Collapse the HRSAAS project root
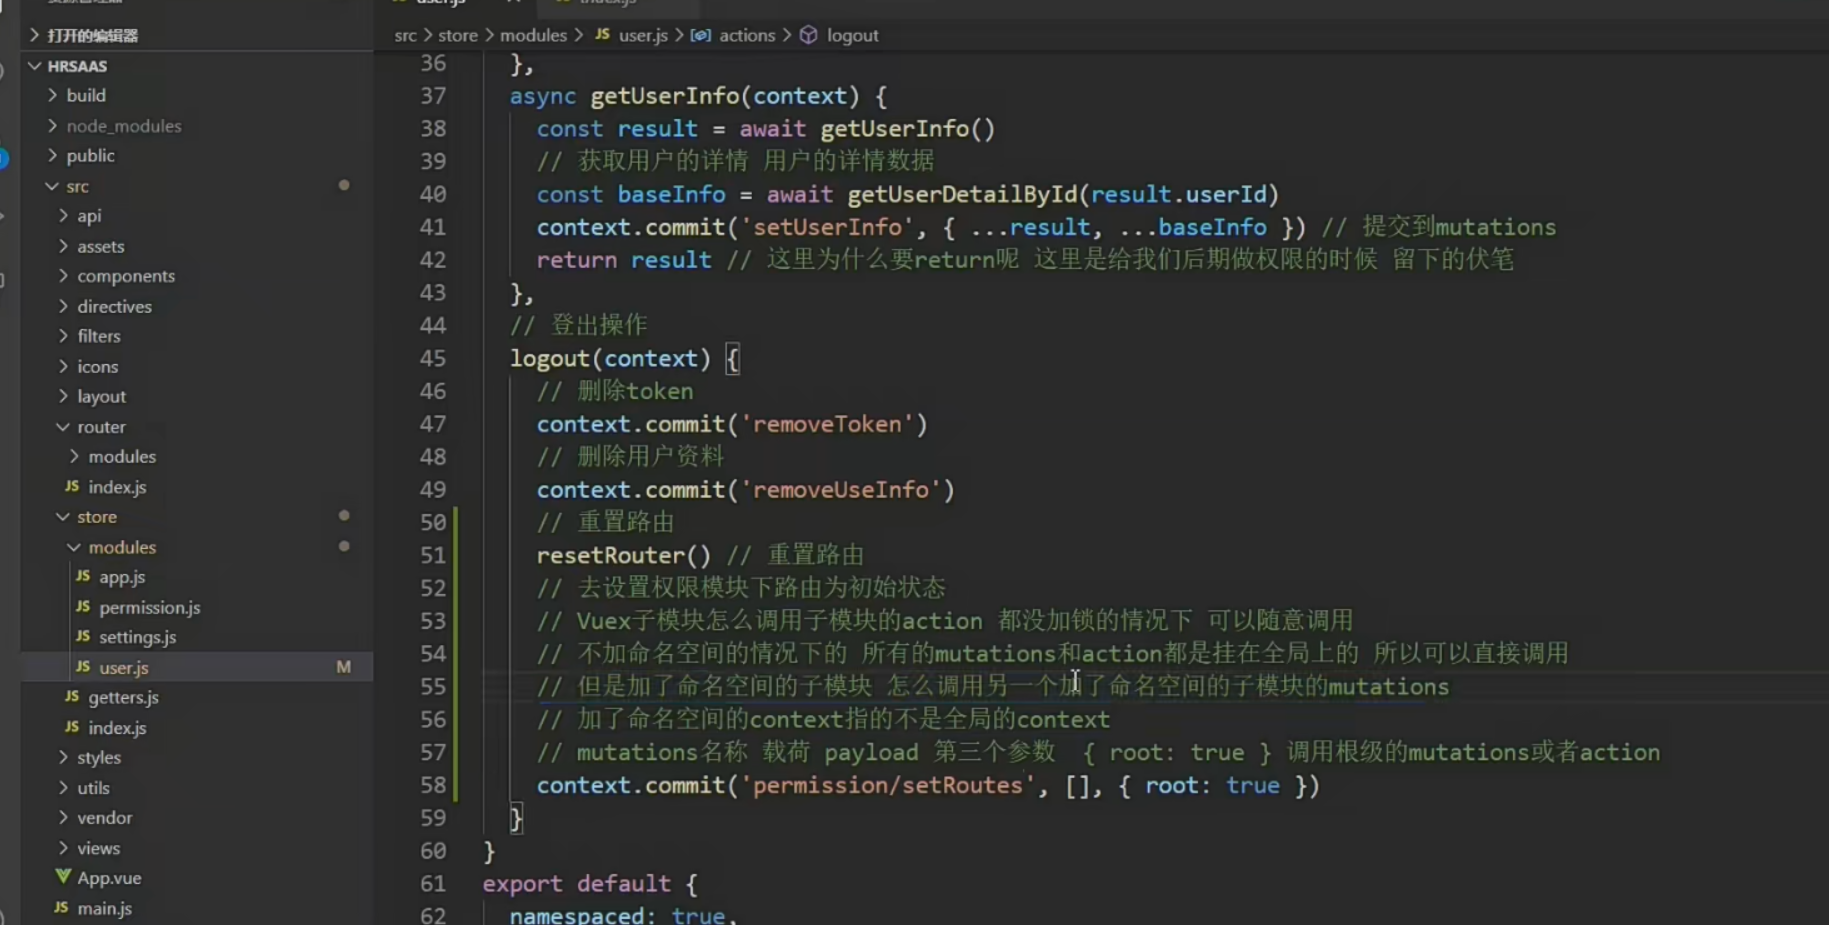 (x=77, y=66)
